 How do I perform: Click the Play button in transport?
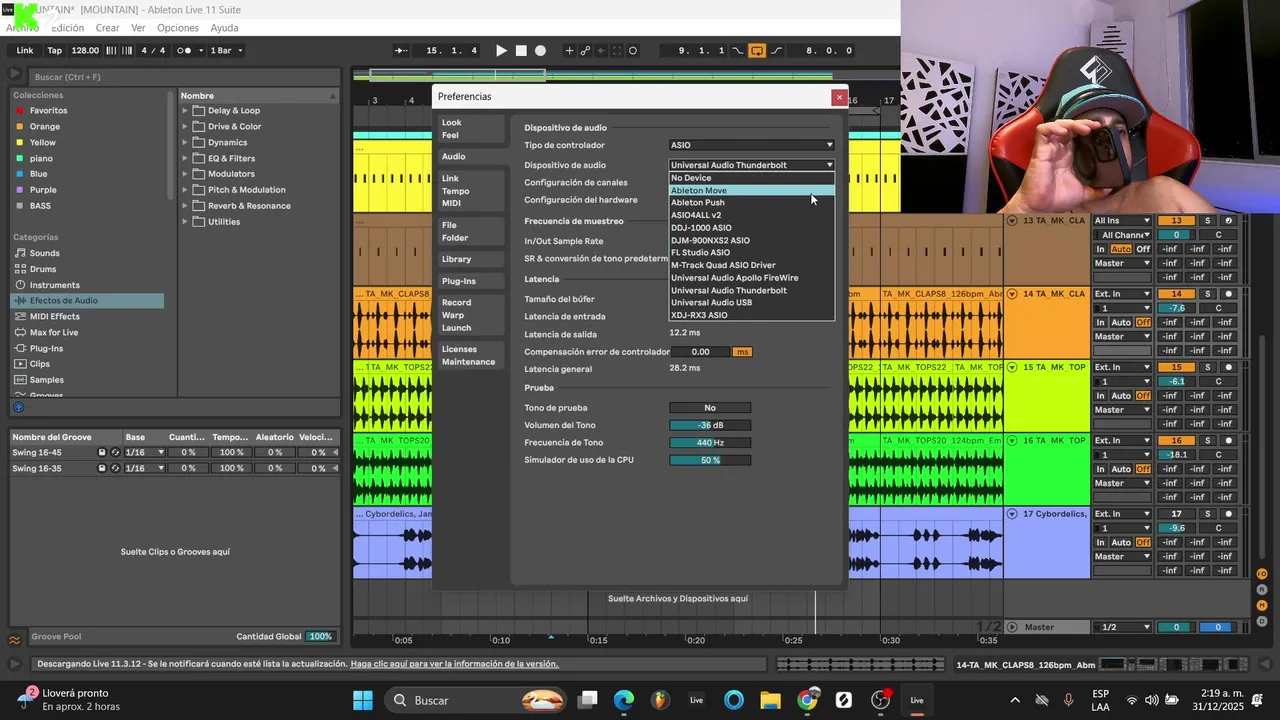tap(502, 50)
